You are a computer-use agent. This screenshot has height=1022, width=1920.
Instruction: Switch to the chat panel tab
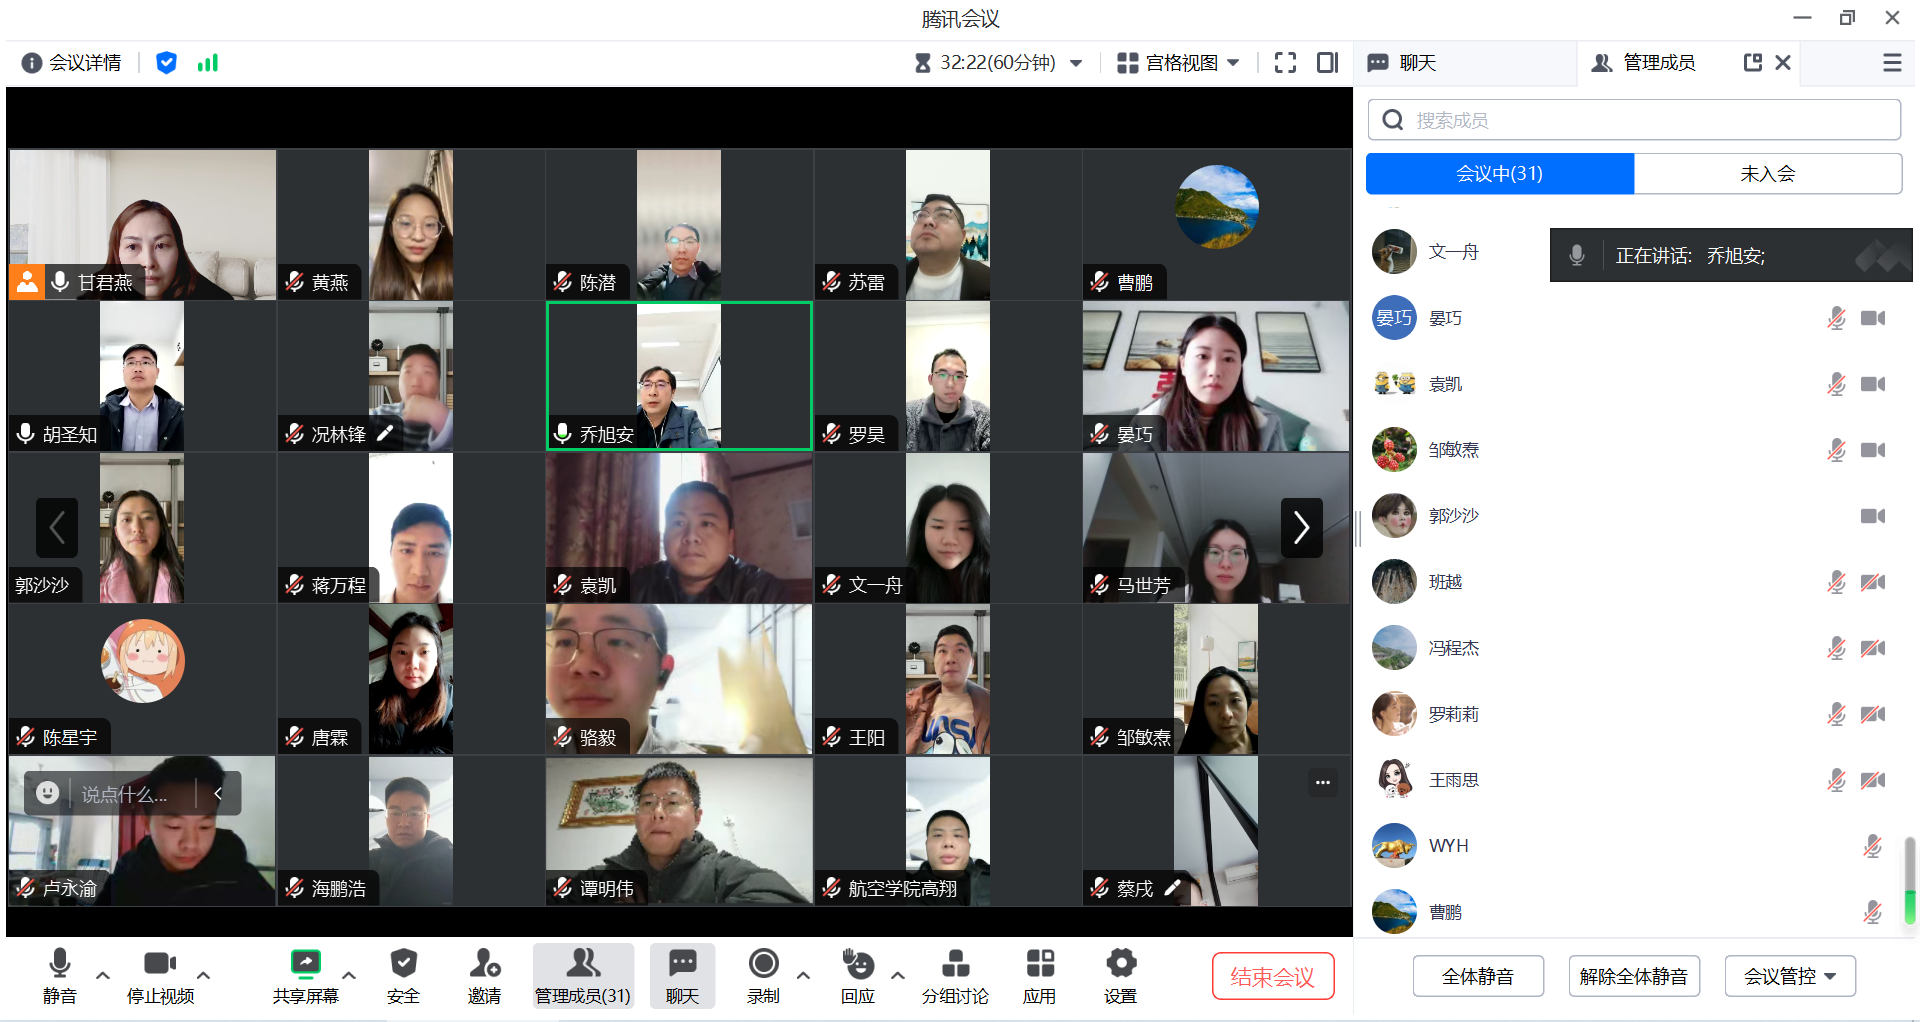(1416, 63)
